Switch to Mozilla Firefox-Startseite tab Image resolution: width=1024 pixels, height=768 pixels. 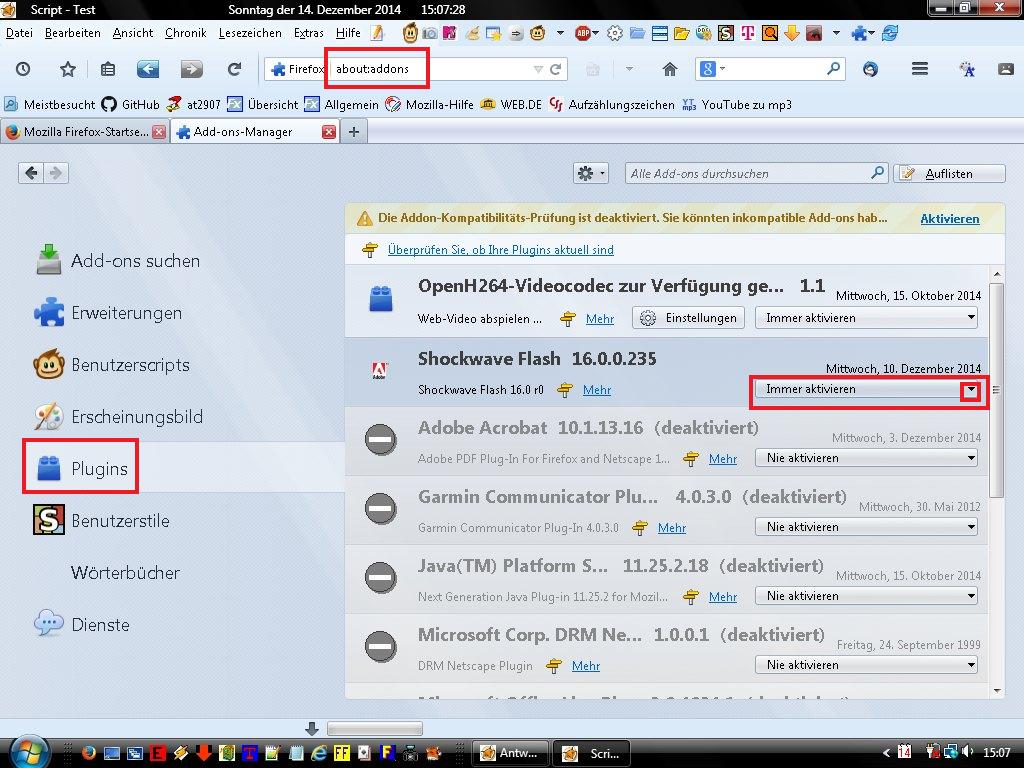[85, 132]
